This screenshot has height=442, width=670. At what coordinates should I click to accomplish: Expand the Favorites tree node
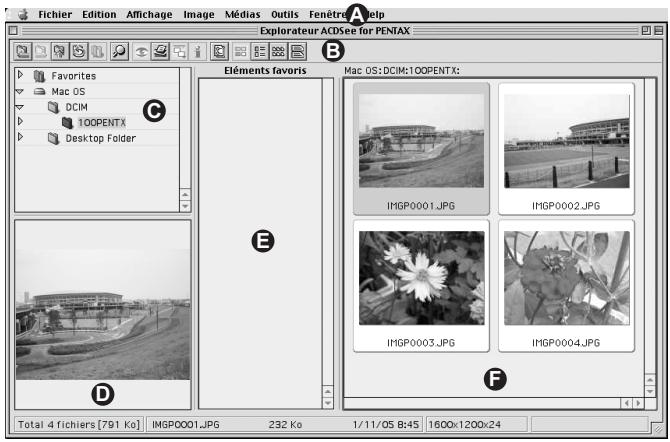point(20,75)
